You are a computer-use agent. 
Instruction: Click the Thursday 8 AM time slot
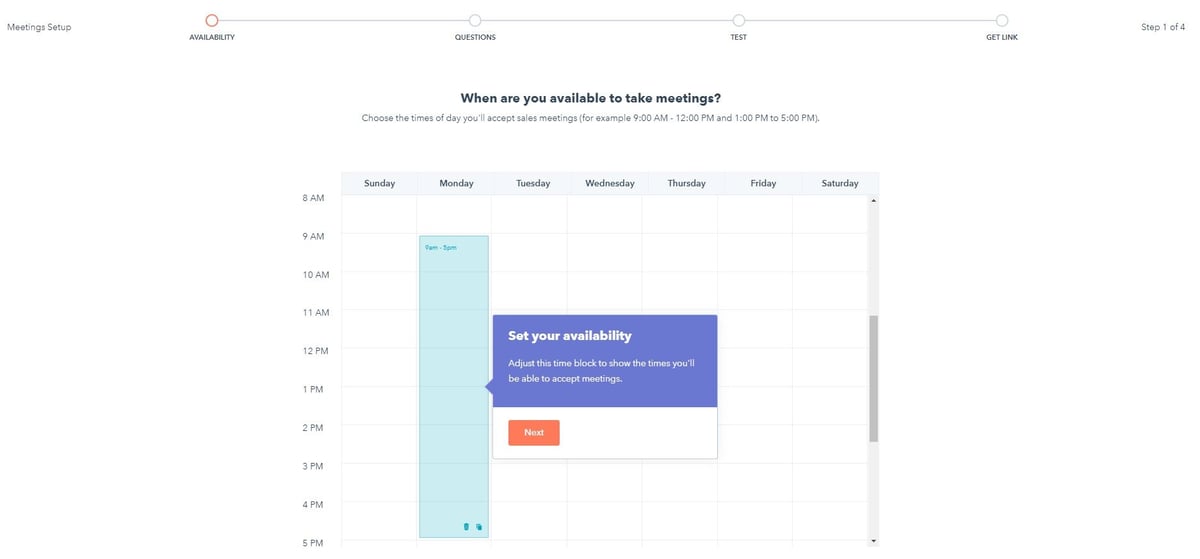[x=680, y=214]
